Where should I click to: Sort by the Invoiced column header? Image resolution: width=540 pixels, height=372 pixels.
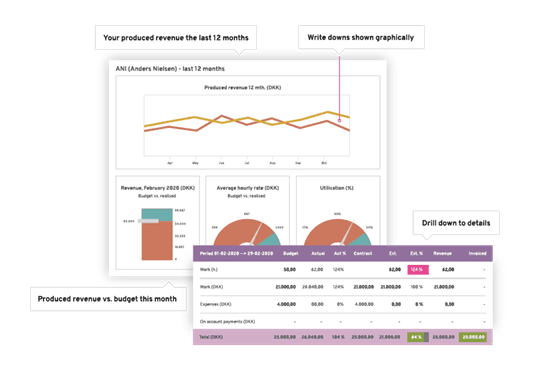(477, 254)
